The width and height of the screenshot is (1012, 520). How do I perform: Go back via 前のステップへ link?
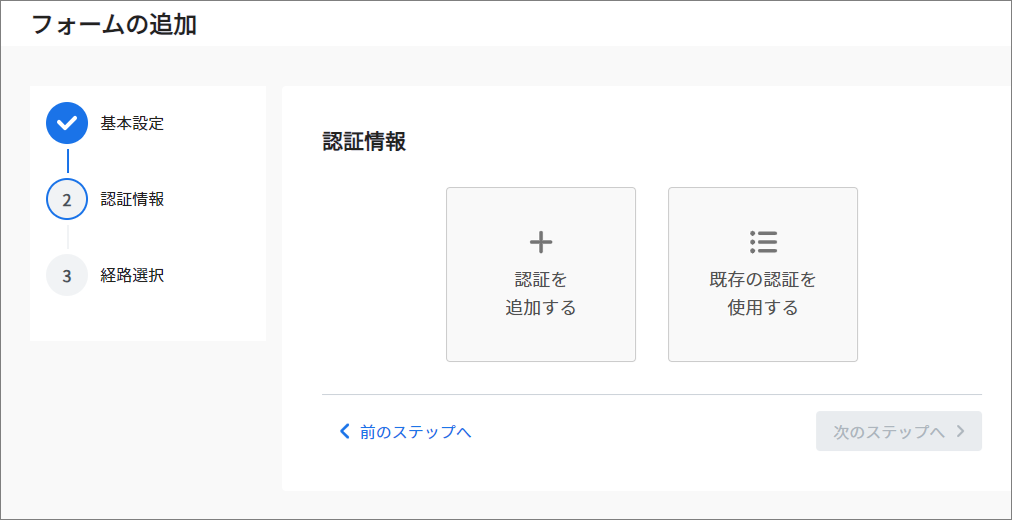click(x=405, y=432)
